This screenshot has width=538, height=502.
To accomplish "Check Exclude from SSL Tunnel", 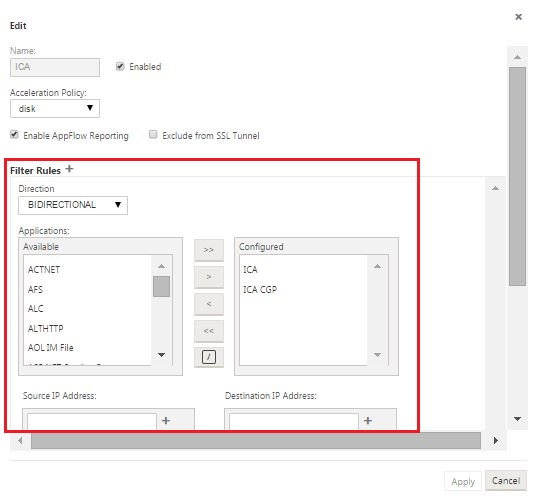I will [153, 135].
